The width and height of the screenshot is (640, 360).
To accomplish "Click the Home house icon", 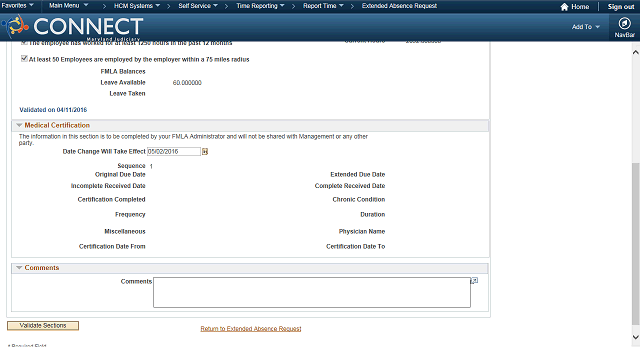I will tap(564, 7).
